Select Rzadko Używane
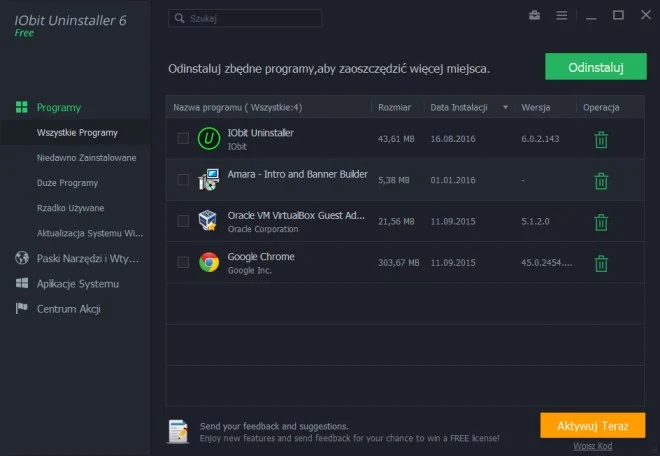Viewport: 660px width, 456px height. (x=70, y=208)
